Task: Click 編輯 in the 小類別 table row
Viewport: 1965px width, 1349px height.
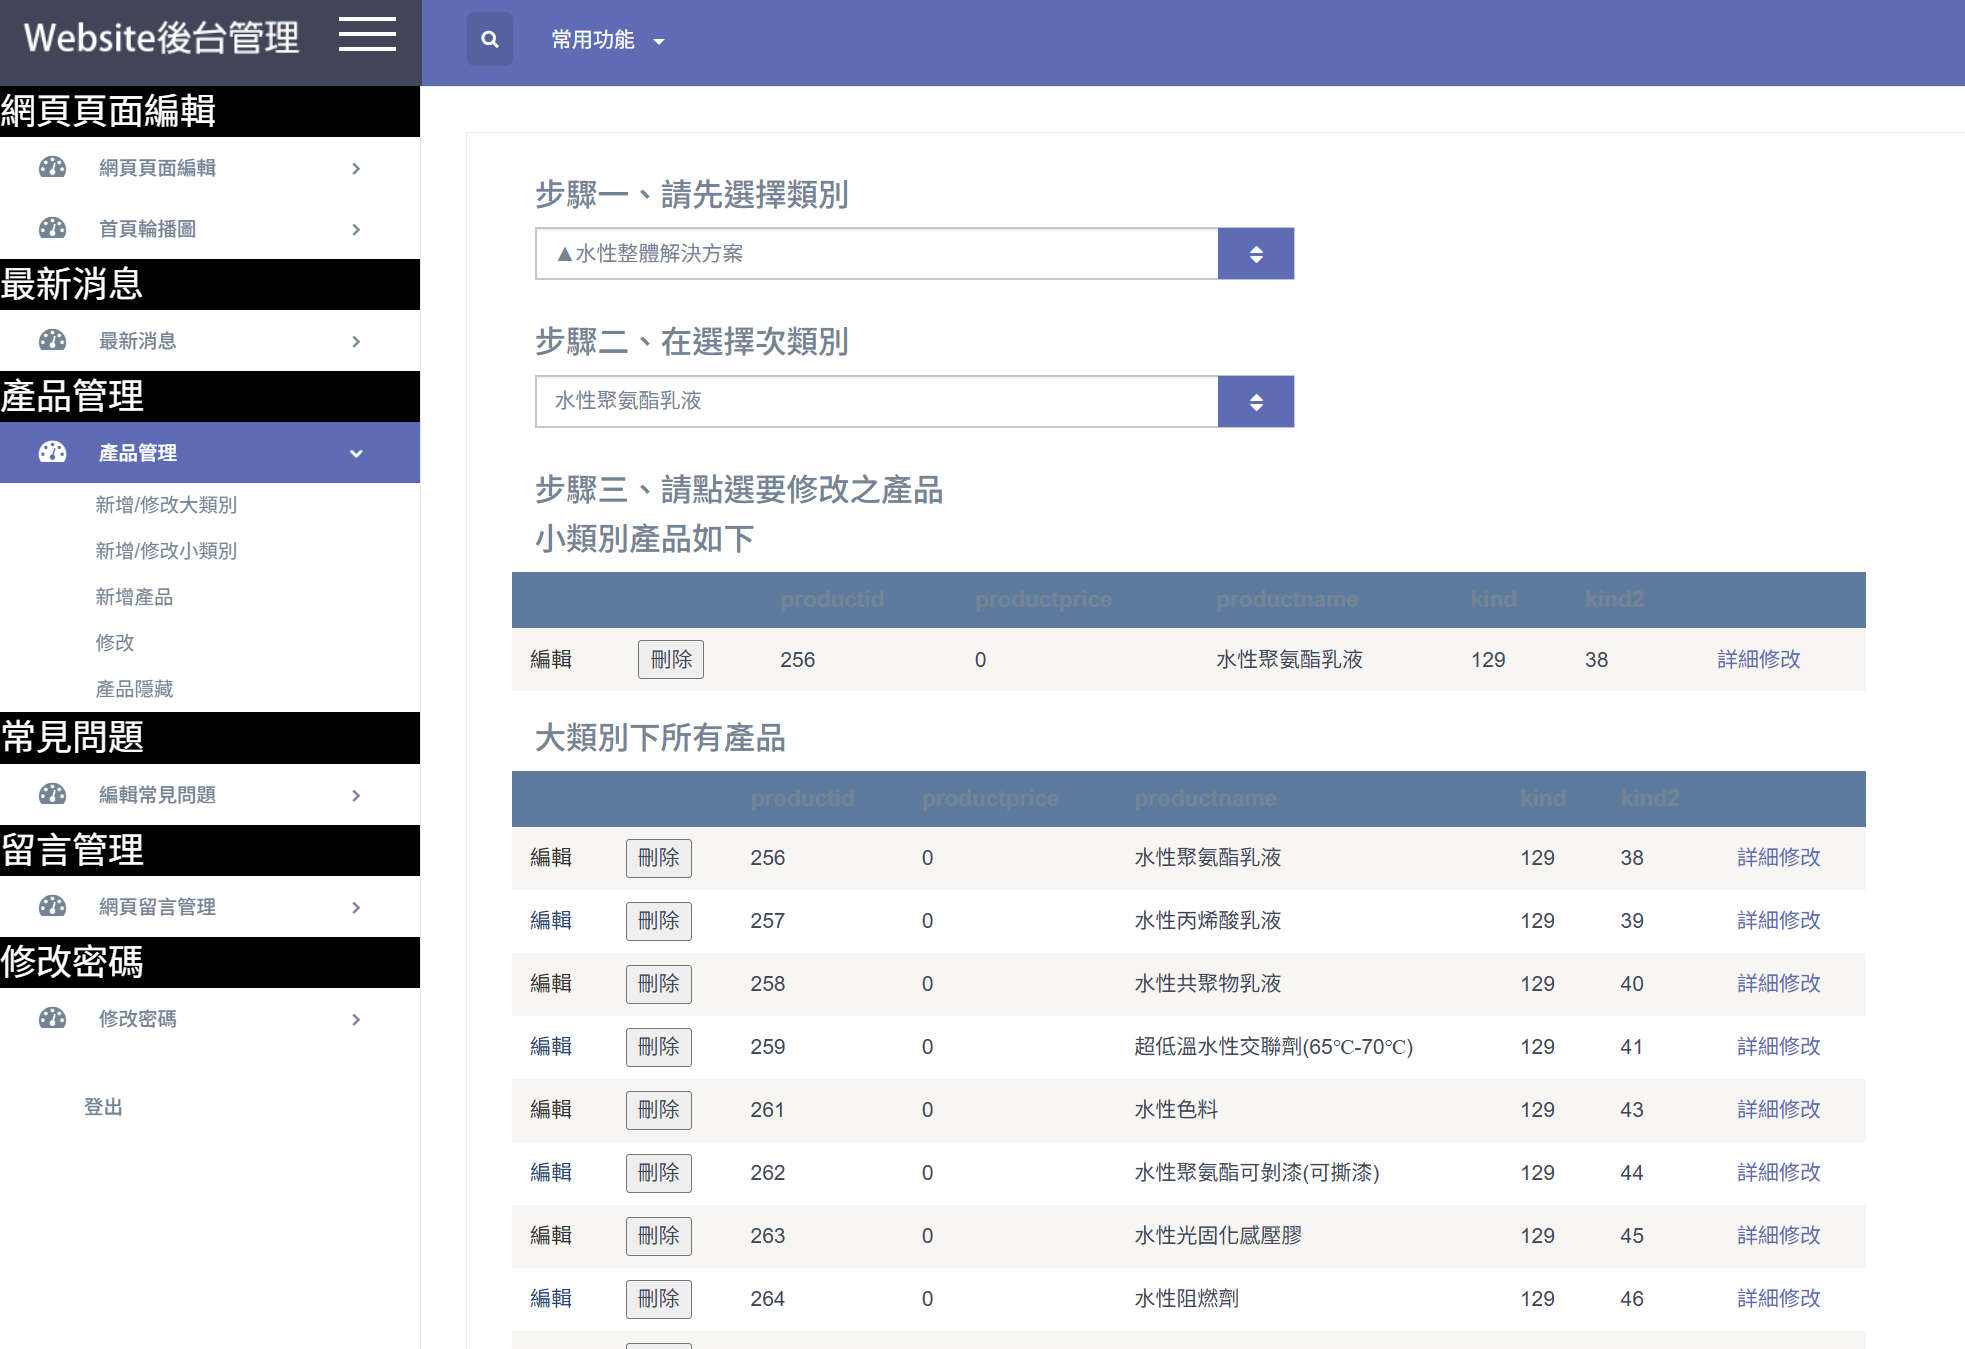Action: click(551, 659)
